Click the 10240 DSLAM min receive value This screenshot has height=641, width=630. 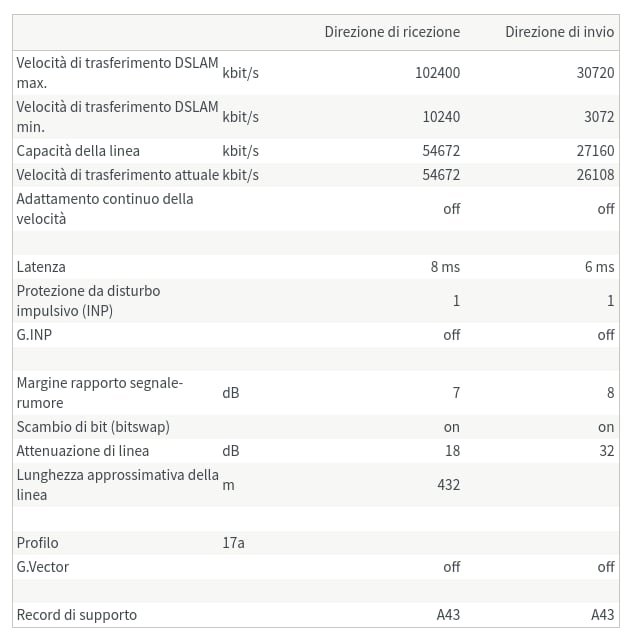441,117
